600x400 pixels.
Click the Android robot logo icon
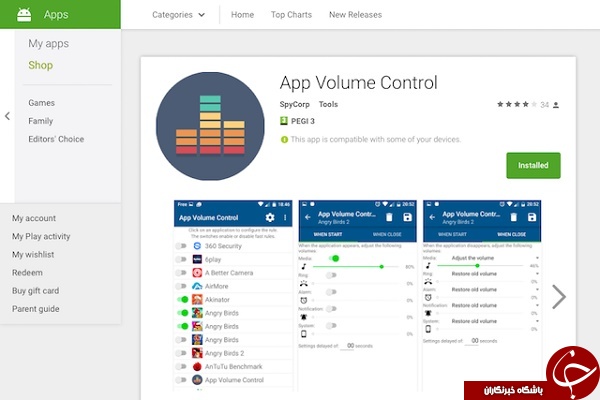click(24, 15)
